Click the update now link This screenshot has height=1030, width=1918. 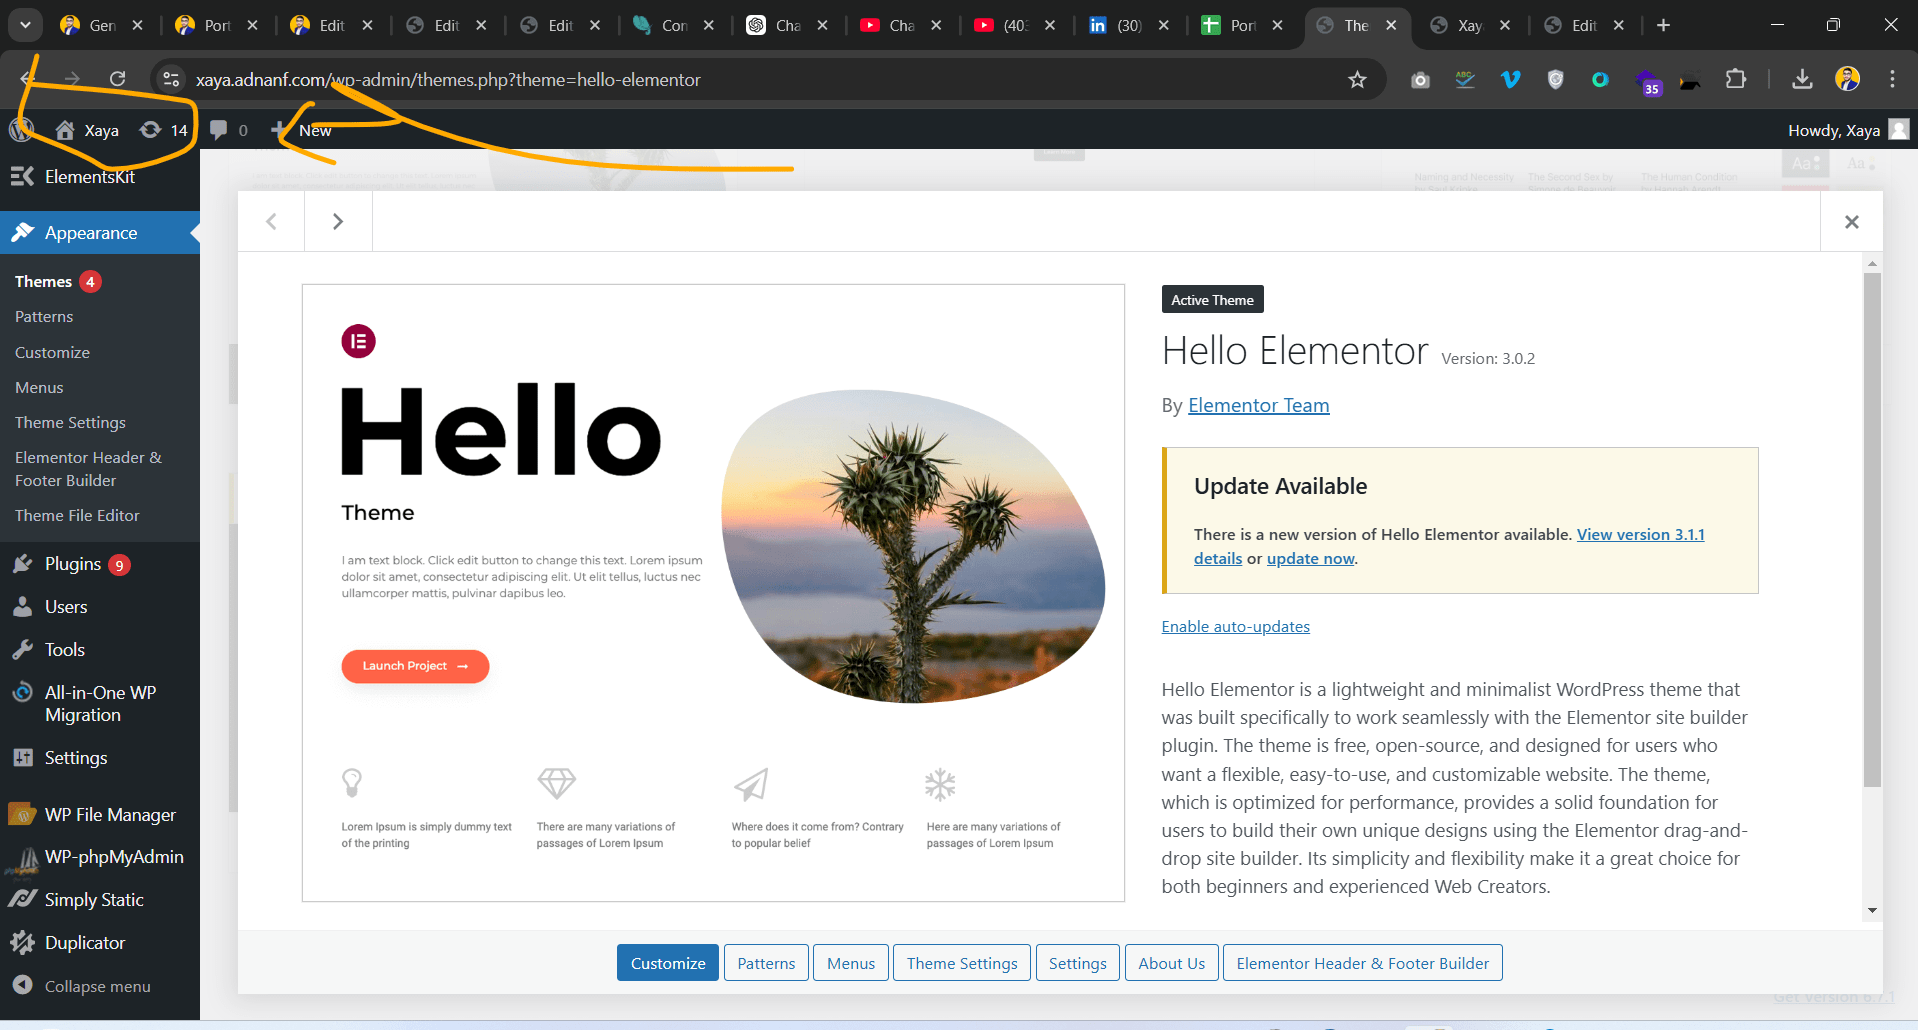click(x=1310, y=558)
